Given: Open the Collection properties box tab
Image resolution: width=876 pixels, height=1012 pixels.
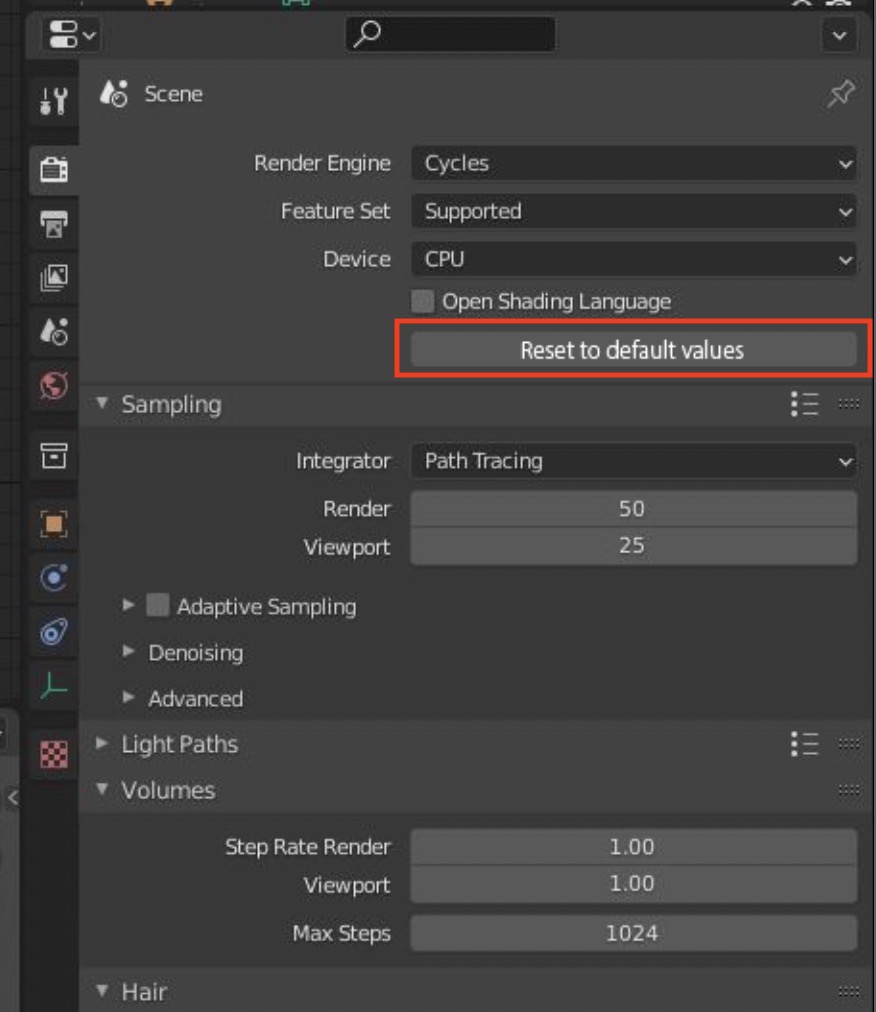Looking at the screenshot, I should coord(54,455).
